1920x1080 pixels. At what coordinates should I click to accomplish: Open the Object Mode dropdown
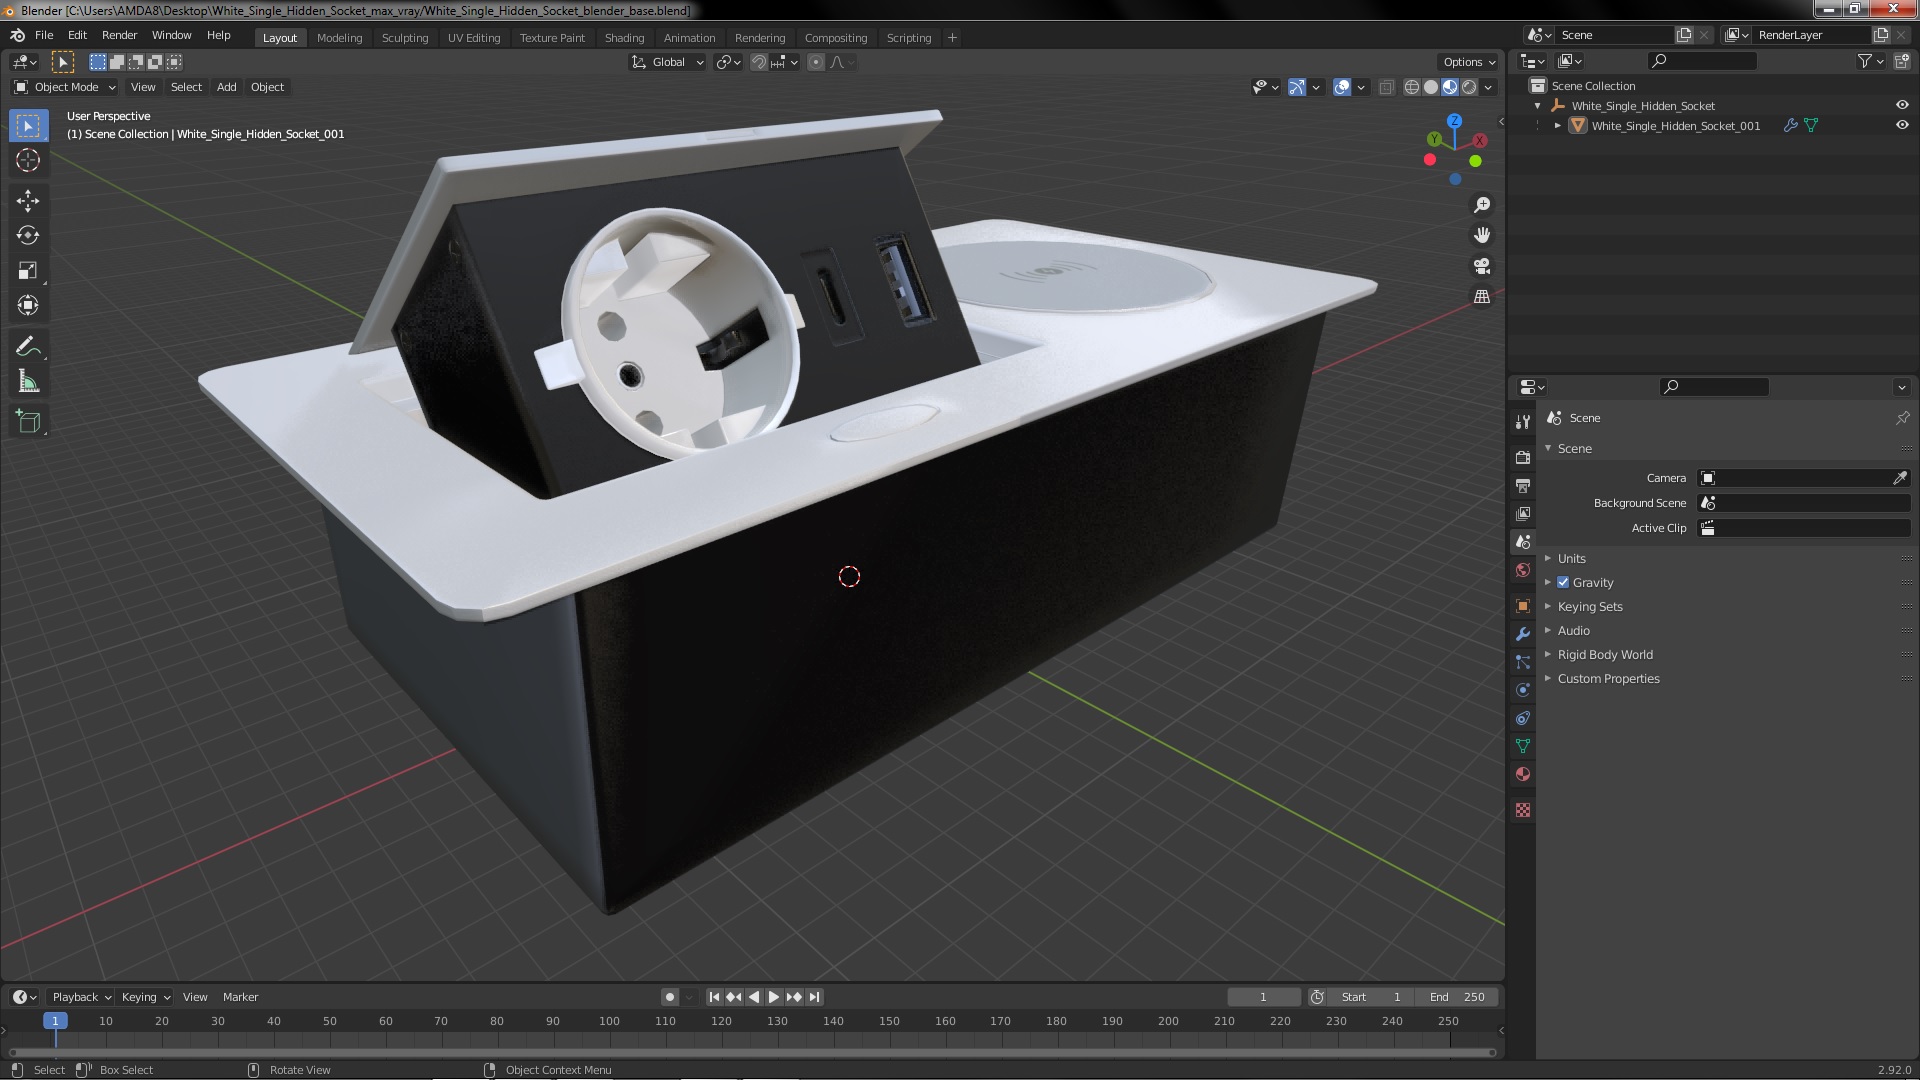(x=65, y=87)
